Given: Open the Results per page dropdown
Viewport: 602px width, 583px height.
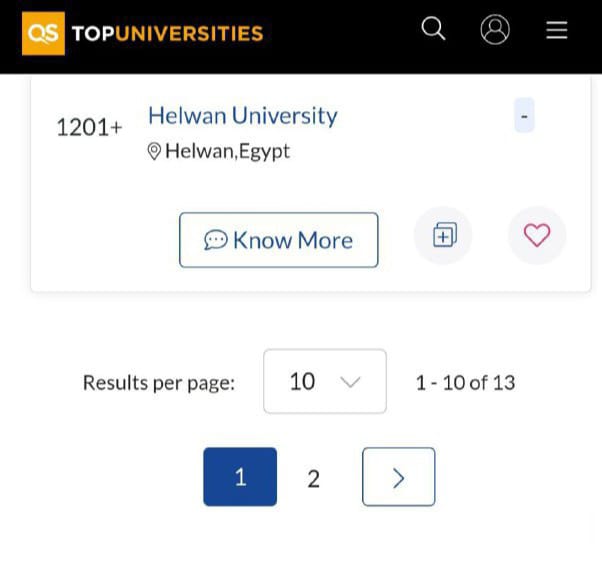Looking at the screenshot, I should pyautogui.click(x=324, y=381).
